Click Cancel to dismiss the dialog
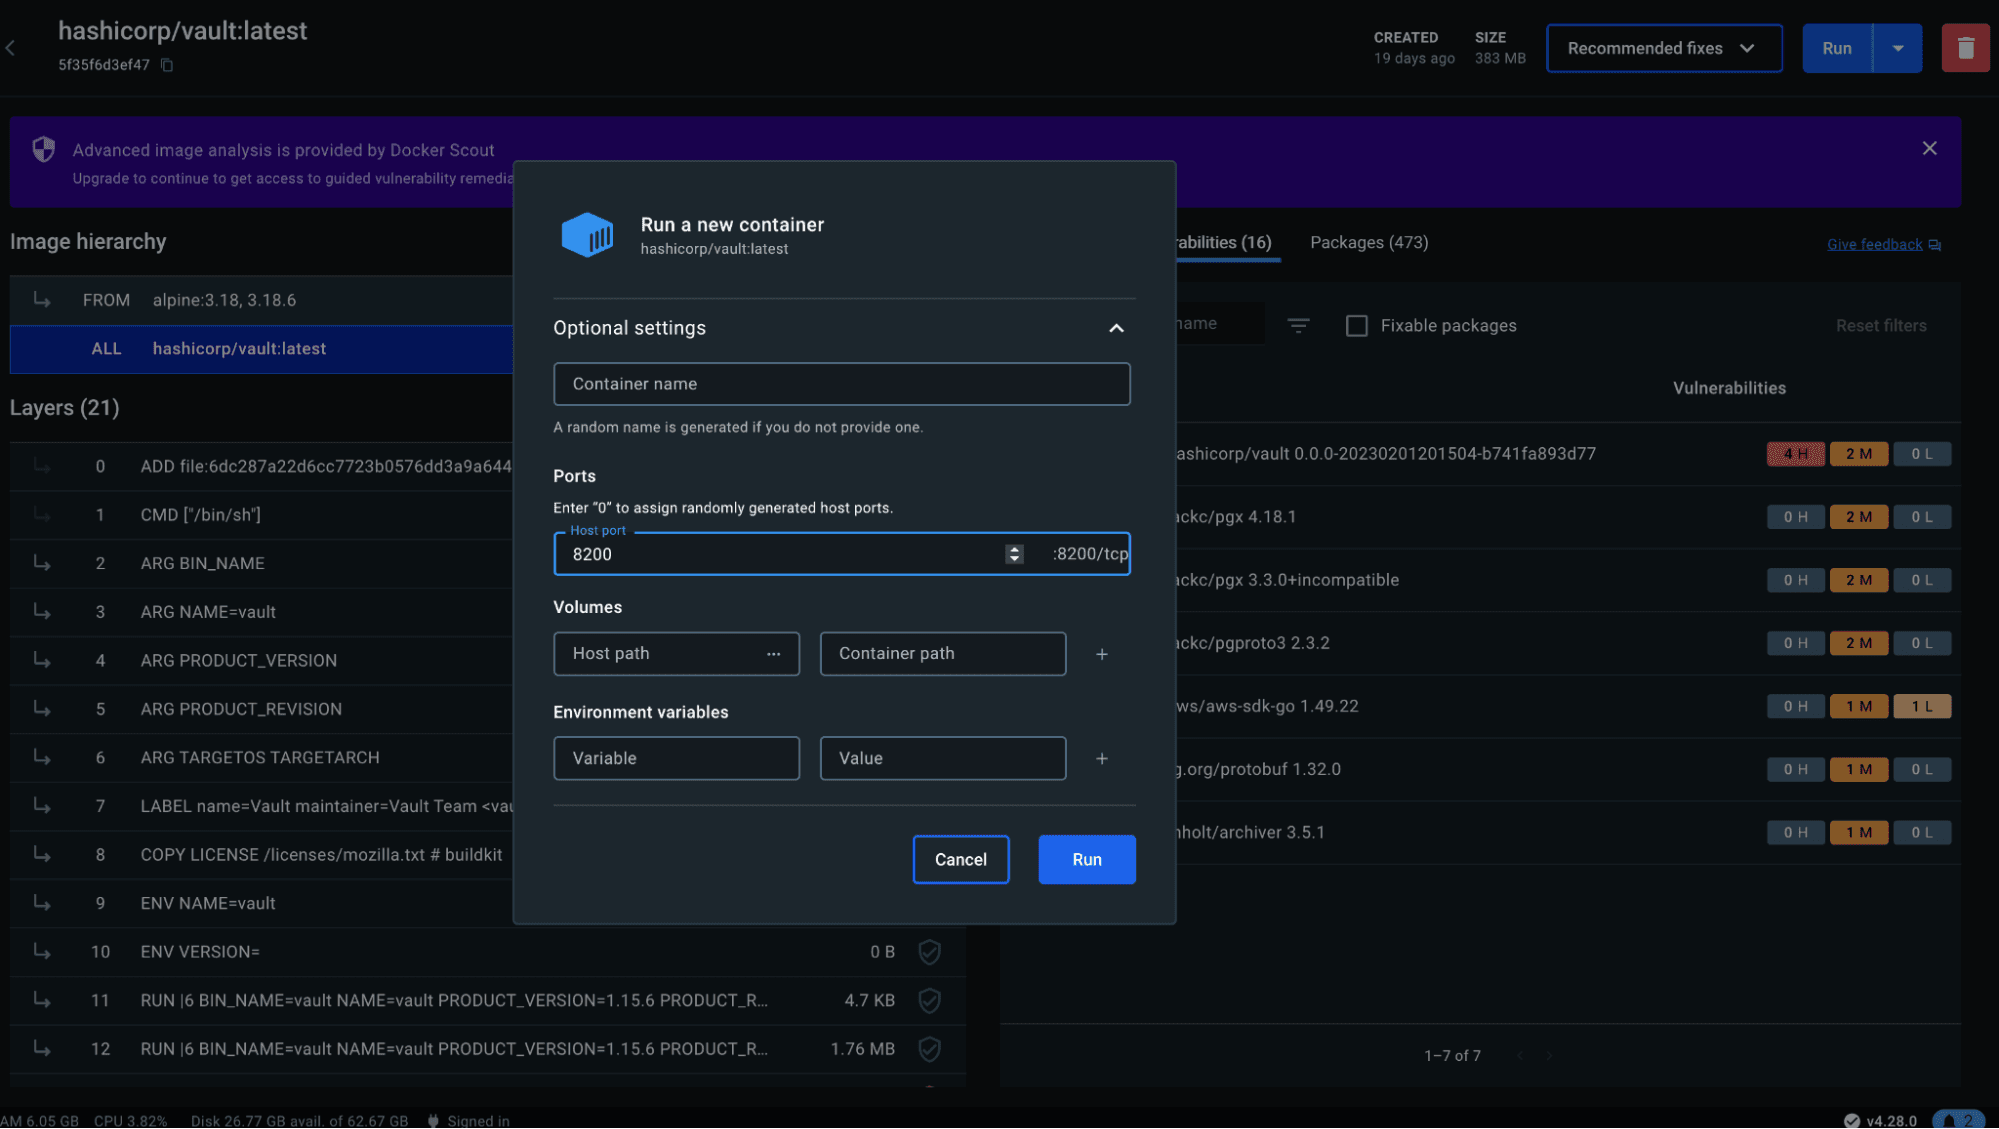Image resolution: width=1999 pixels, height=1129 pixels. click(x=960, y=858)
